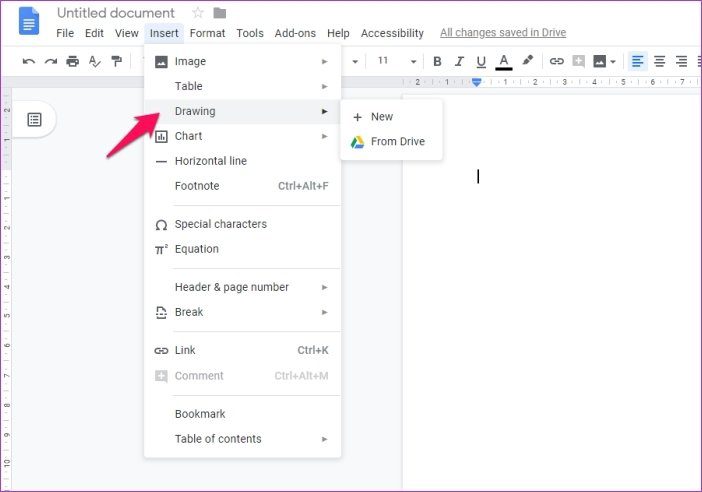The width and height of the screenshot is (702, 492).
Task: Open the font name dropdown arrow
Action: [x=355, y=61]
